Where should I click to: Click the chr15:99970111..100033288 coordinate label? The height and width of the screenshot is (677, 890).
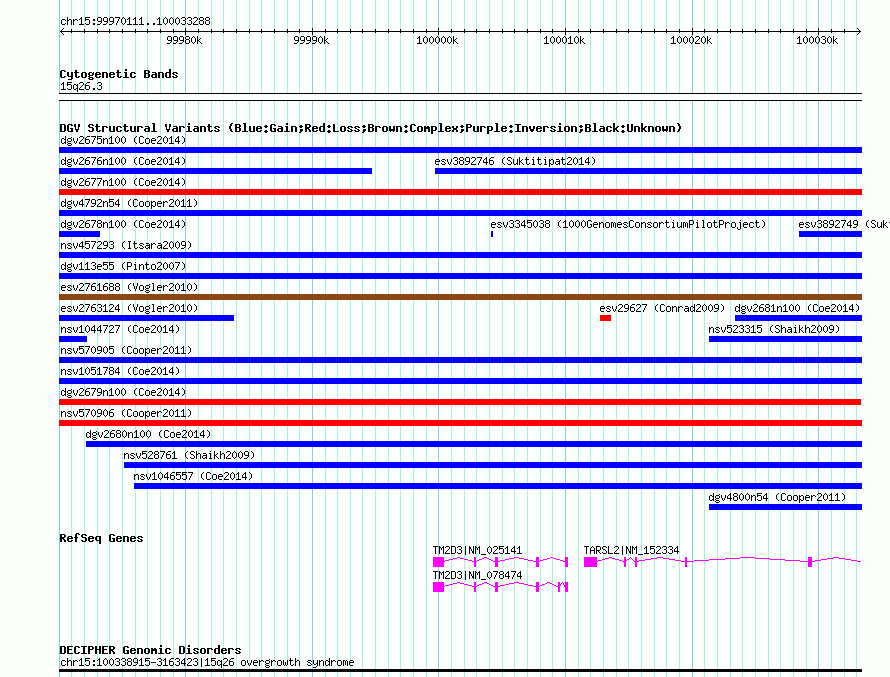(135, 21)
